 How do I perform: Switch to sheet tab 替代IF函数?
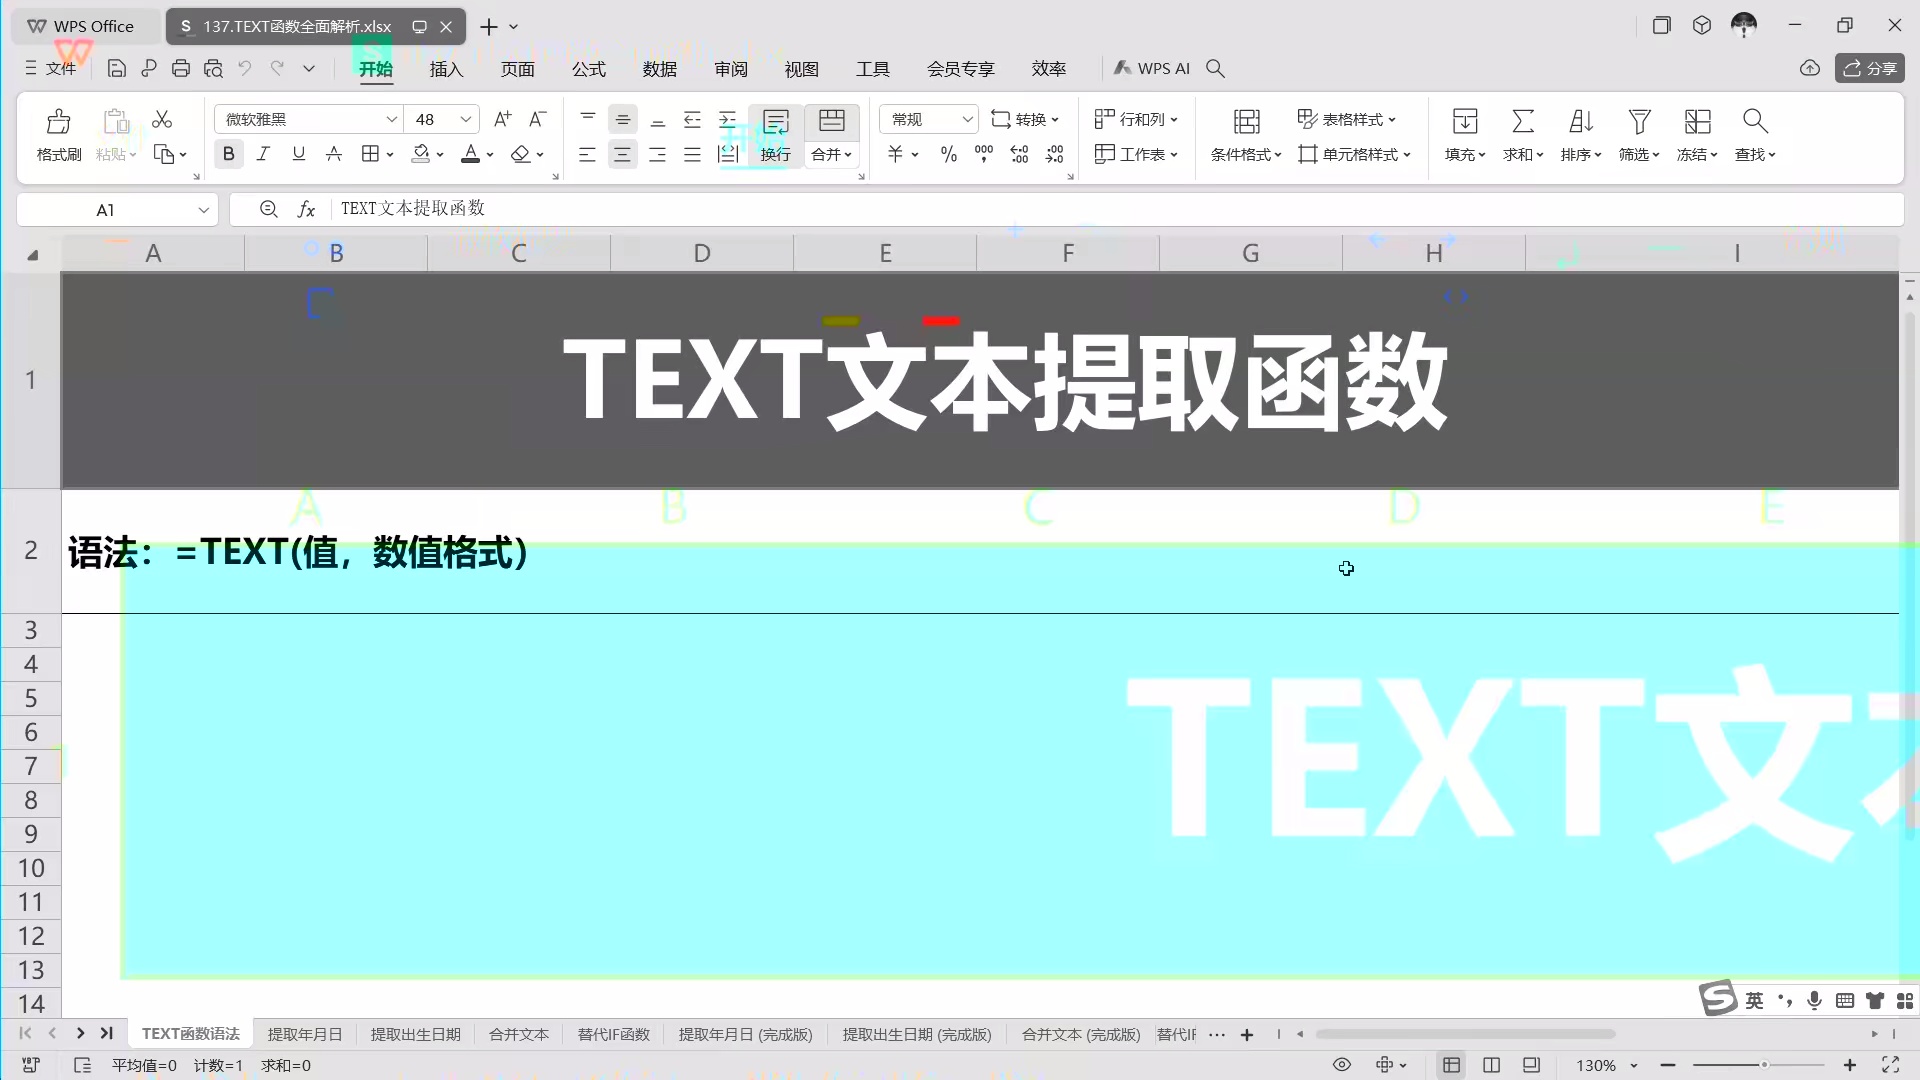pyautogui.click(x=614, y=1034)
